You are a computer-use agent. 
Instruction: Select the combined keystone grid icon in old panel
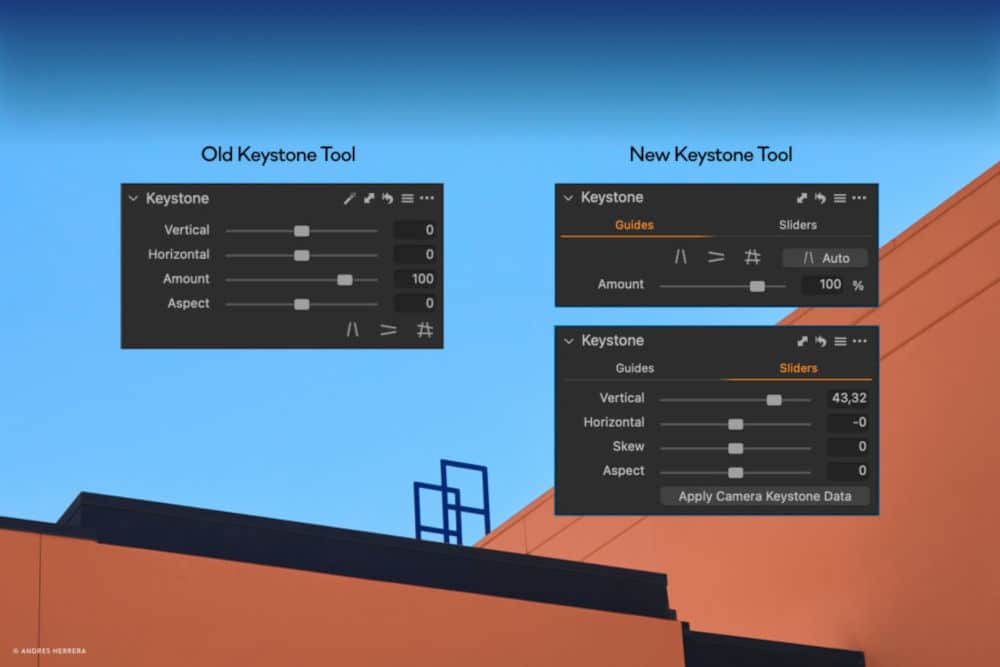(425, 330)
